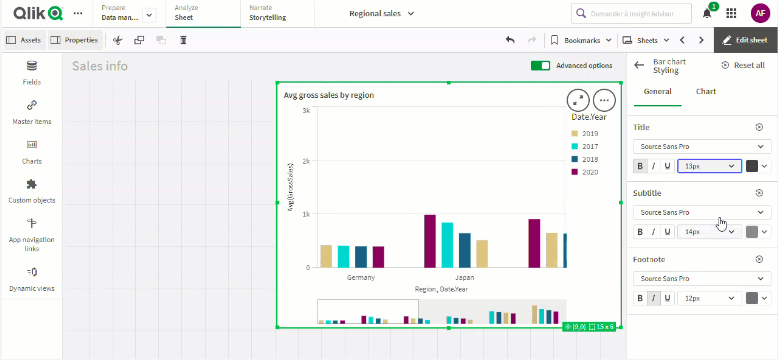This screenshot has width=778, height=360.
Task: Open the Prepare section dropdown arrow
Action: point(149,15)
